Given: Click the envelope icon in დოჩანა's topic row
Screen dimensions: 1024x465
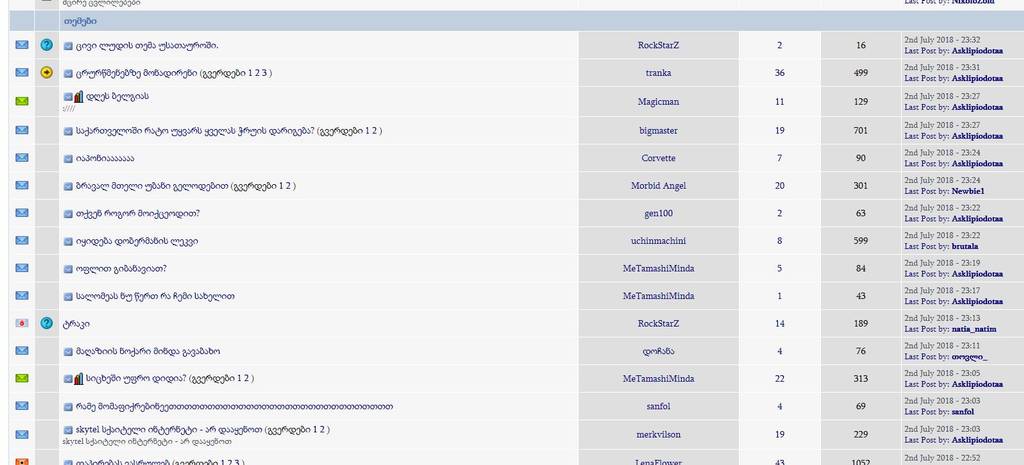Looking at the screenshot, I should pos(22,351).
